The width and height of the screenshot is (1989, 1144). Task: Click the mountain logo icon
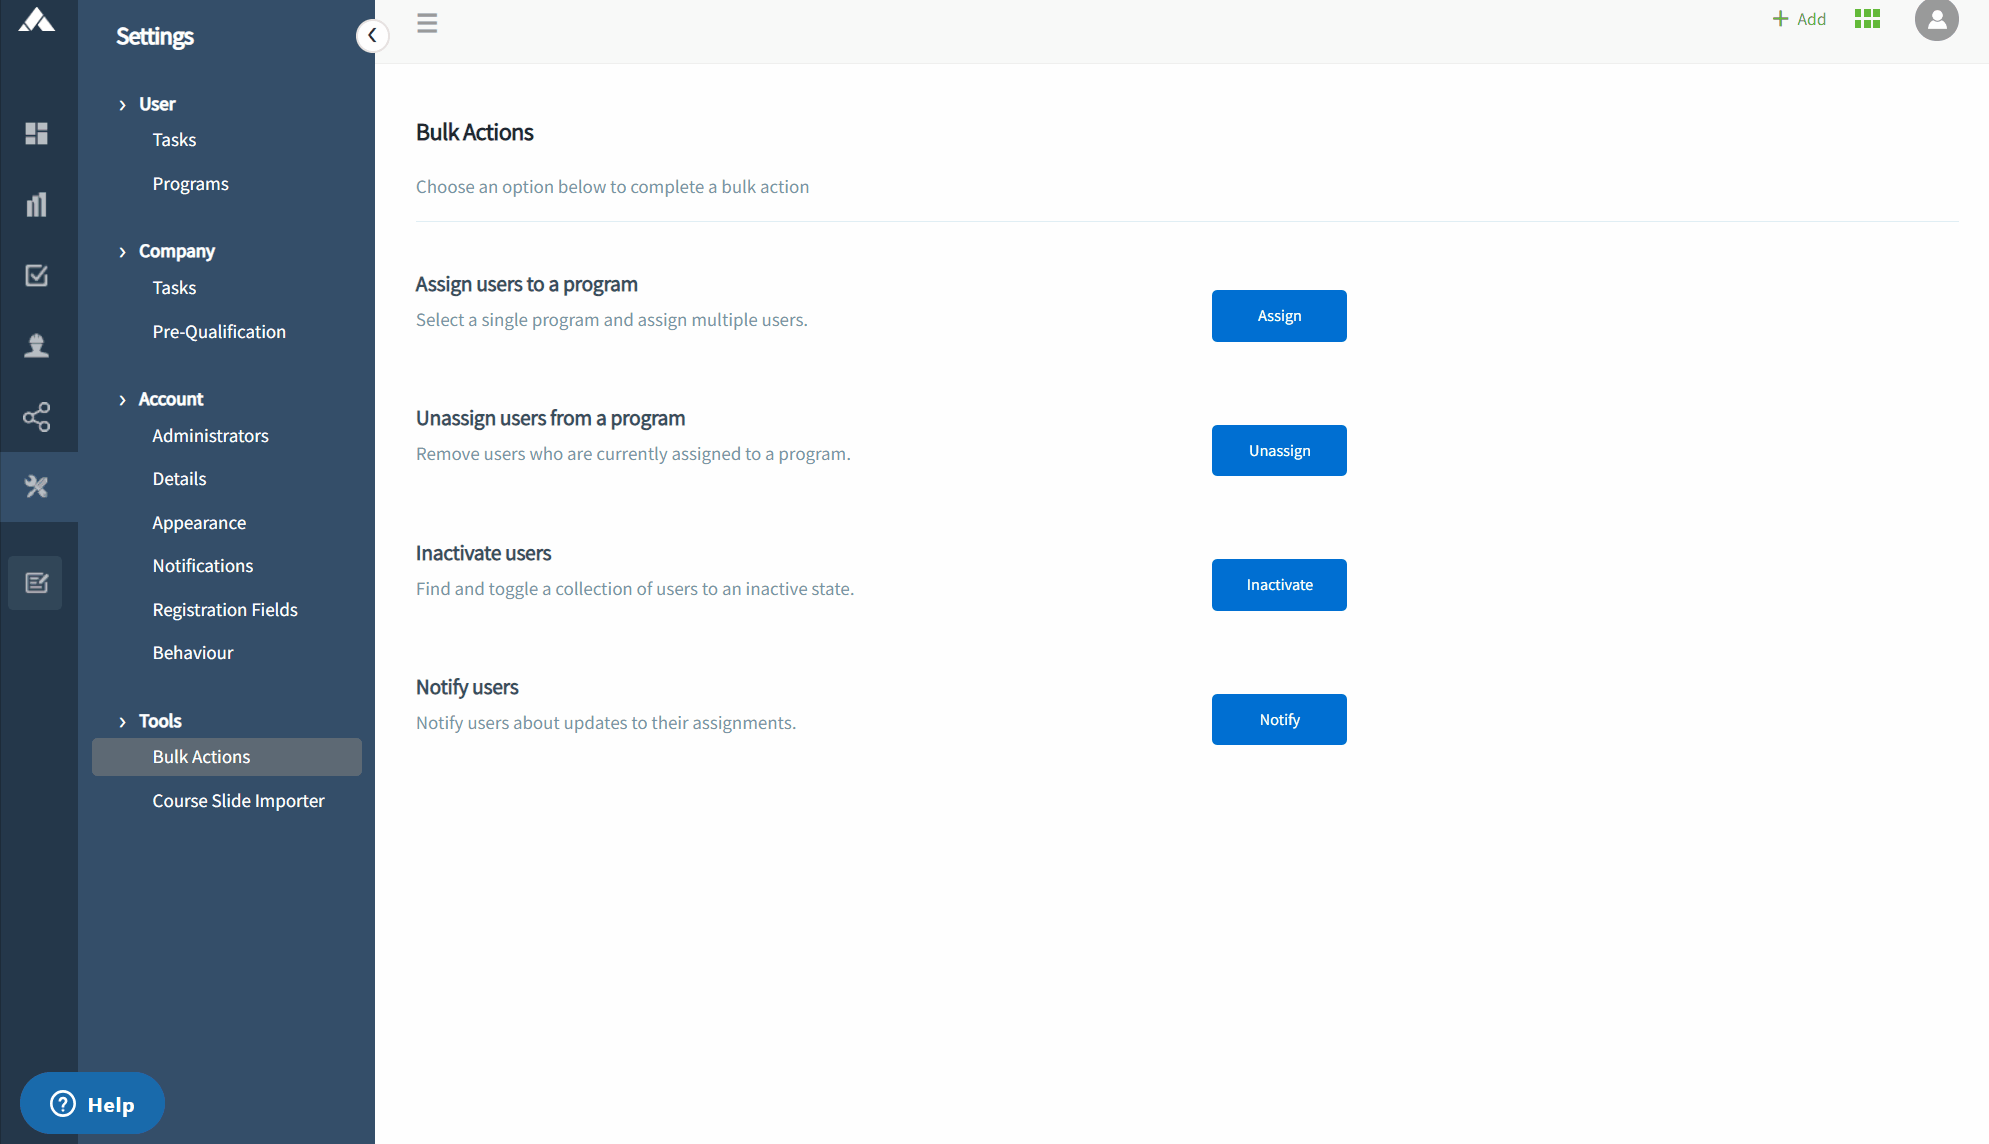[37, 20]
